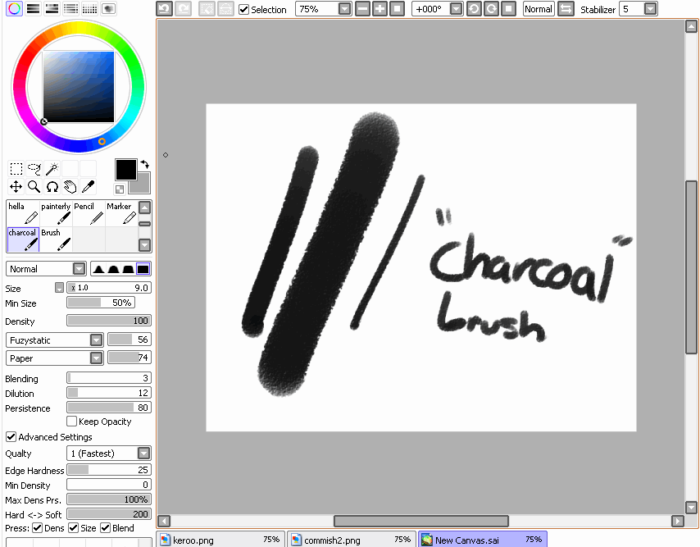Select the rotate canvas tool
This screenshot has height=547, width=700.
[x=52, y=187]
